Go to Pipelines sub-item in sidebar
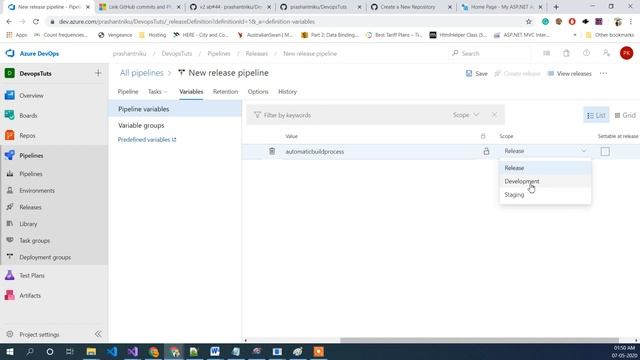 [x=31, y=174]
